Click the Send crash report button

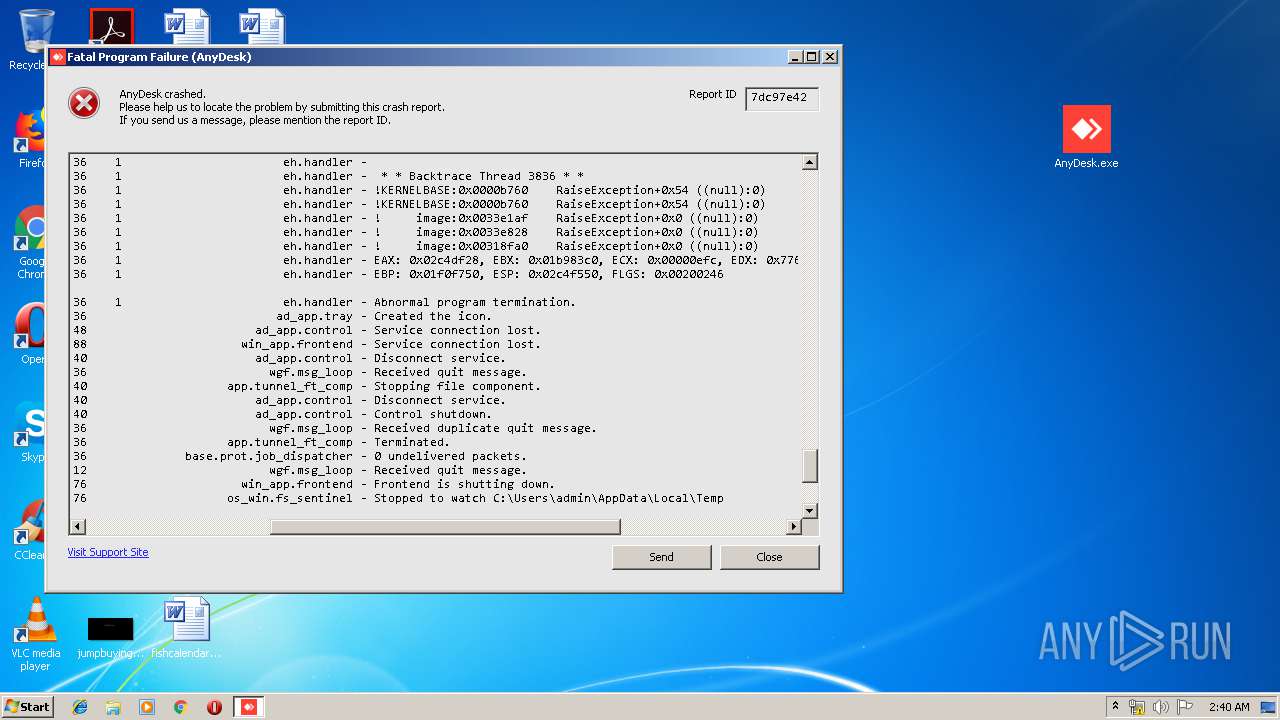[661, 557]
